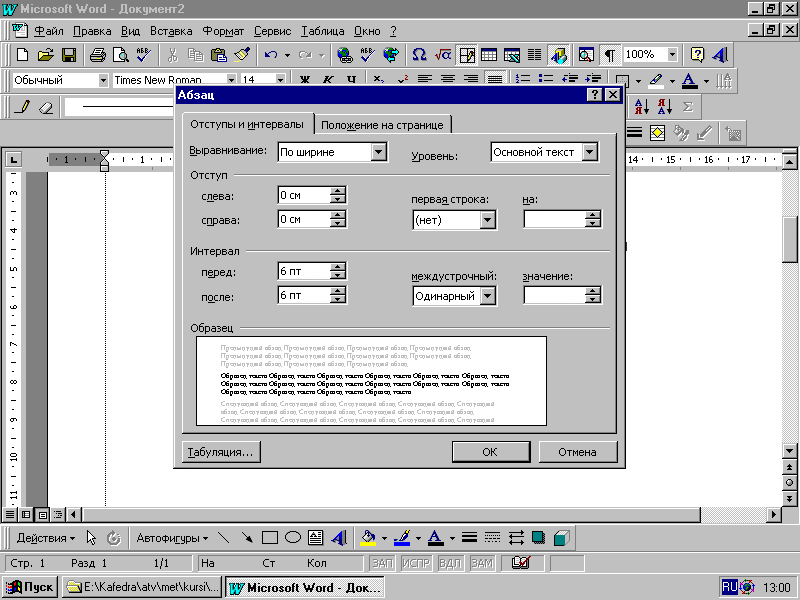The width and height of the screenshot is (800, 600).
Task: Click the Print icon
Action: (x=97, y=55)
